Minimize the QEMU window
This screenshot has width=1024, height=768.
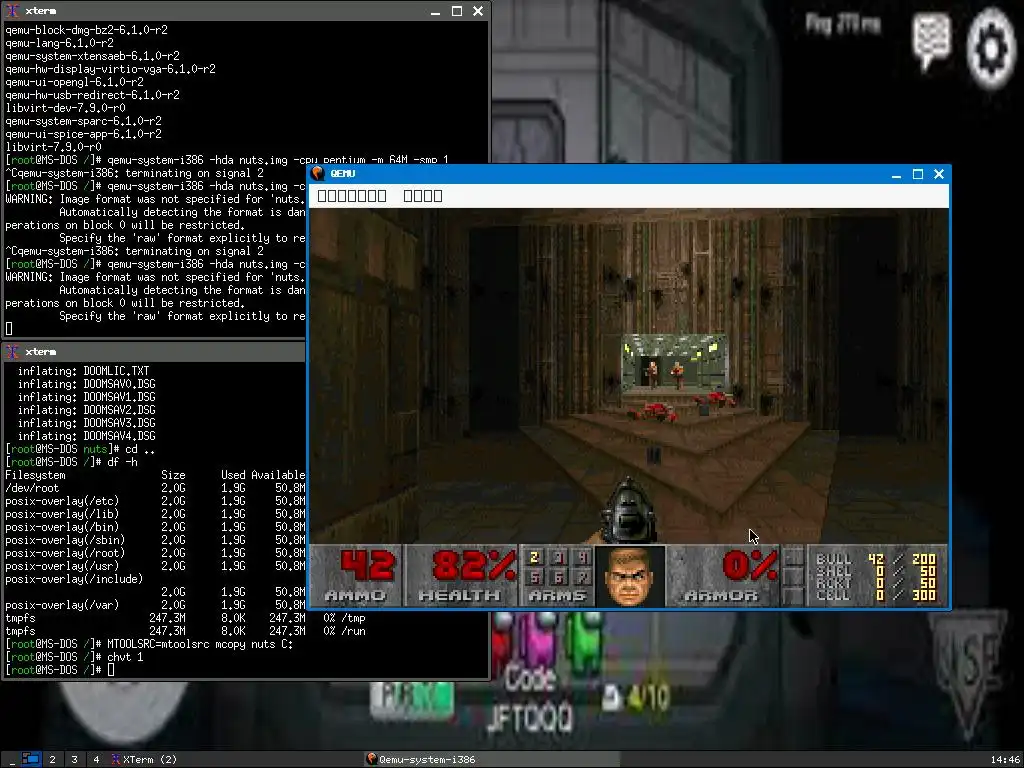[x=896, y=174]
